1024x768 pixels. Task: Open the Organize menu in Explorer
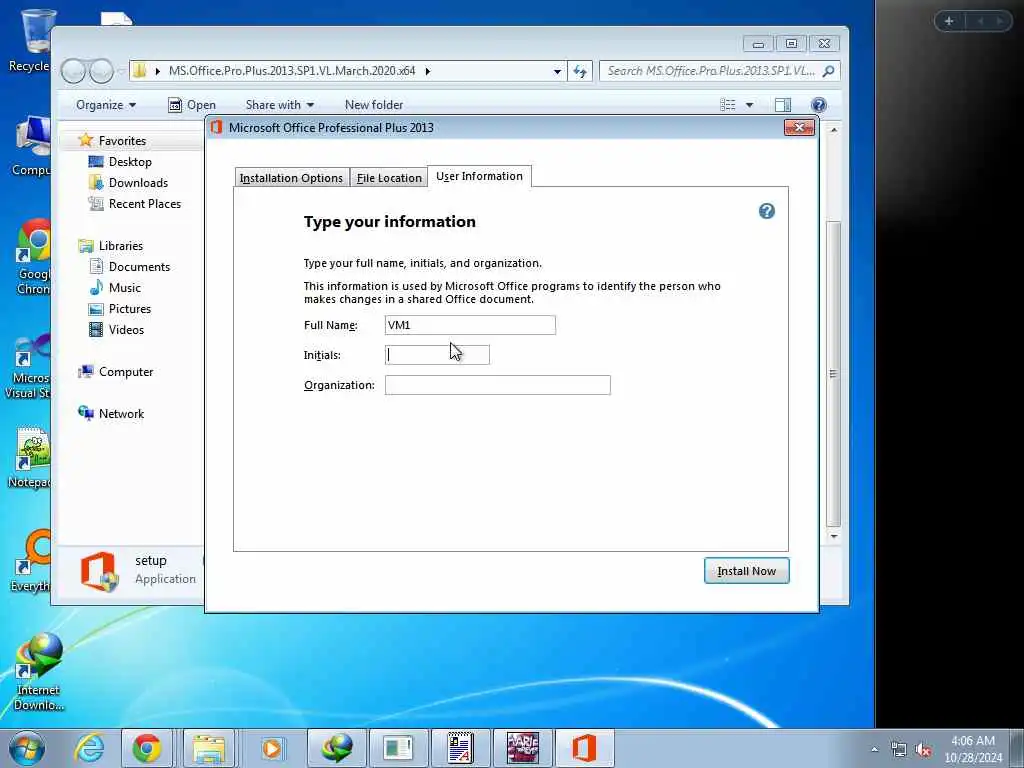click(x=106, y=105)
